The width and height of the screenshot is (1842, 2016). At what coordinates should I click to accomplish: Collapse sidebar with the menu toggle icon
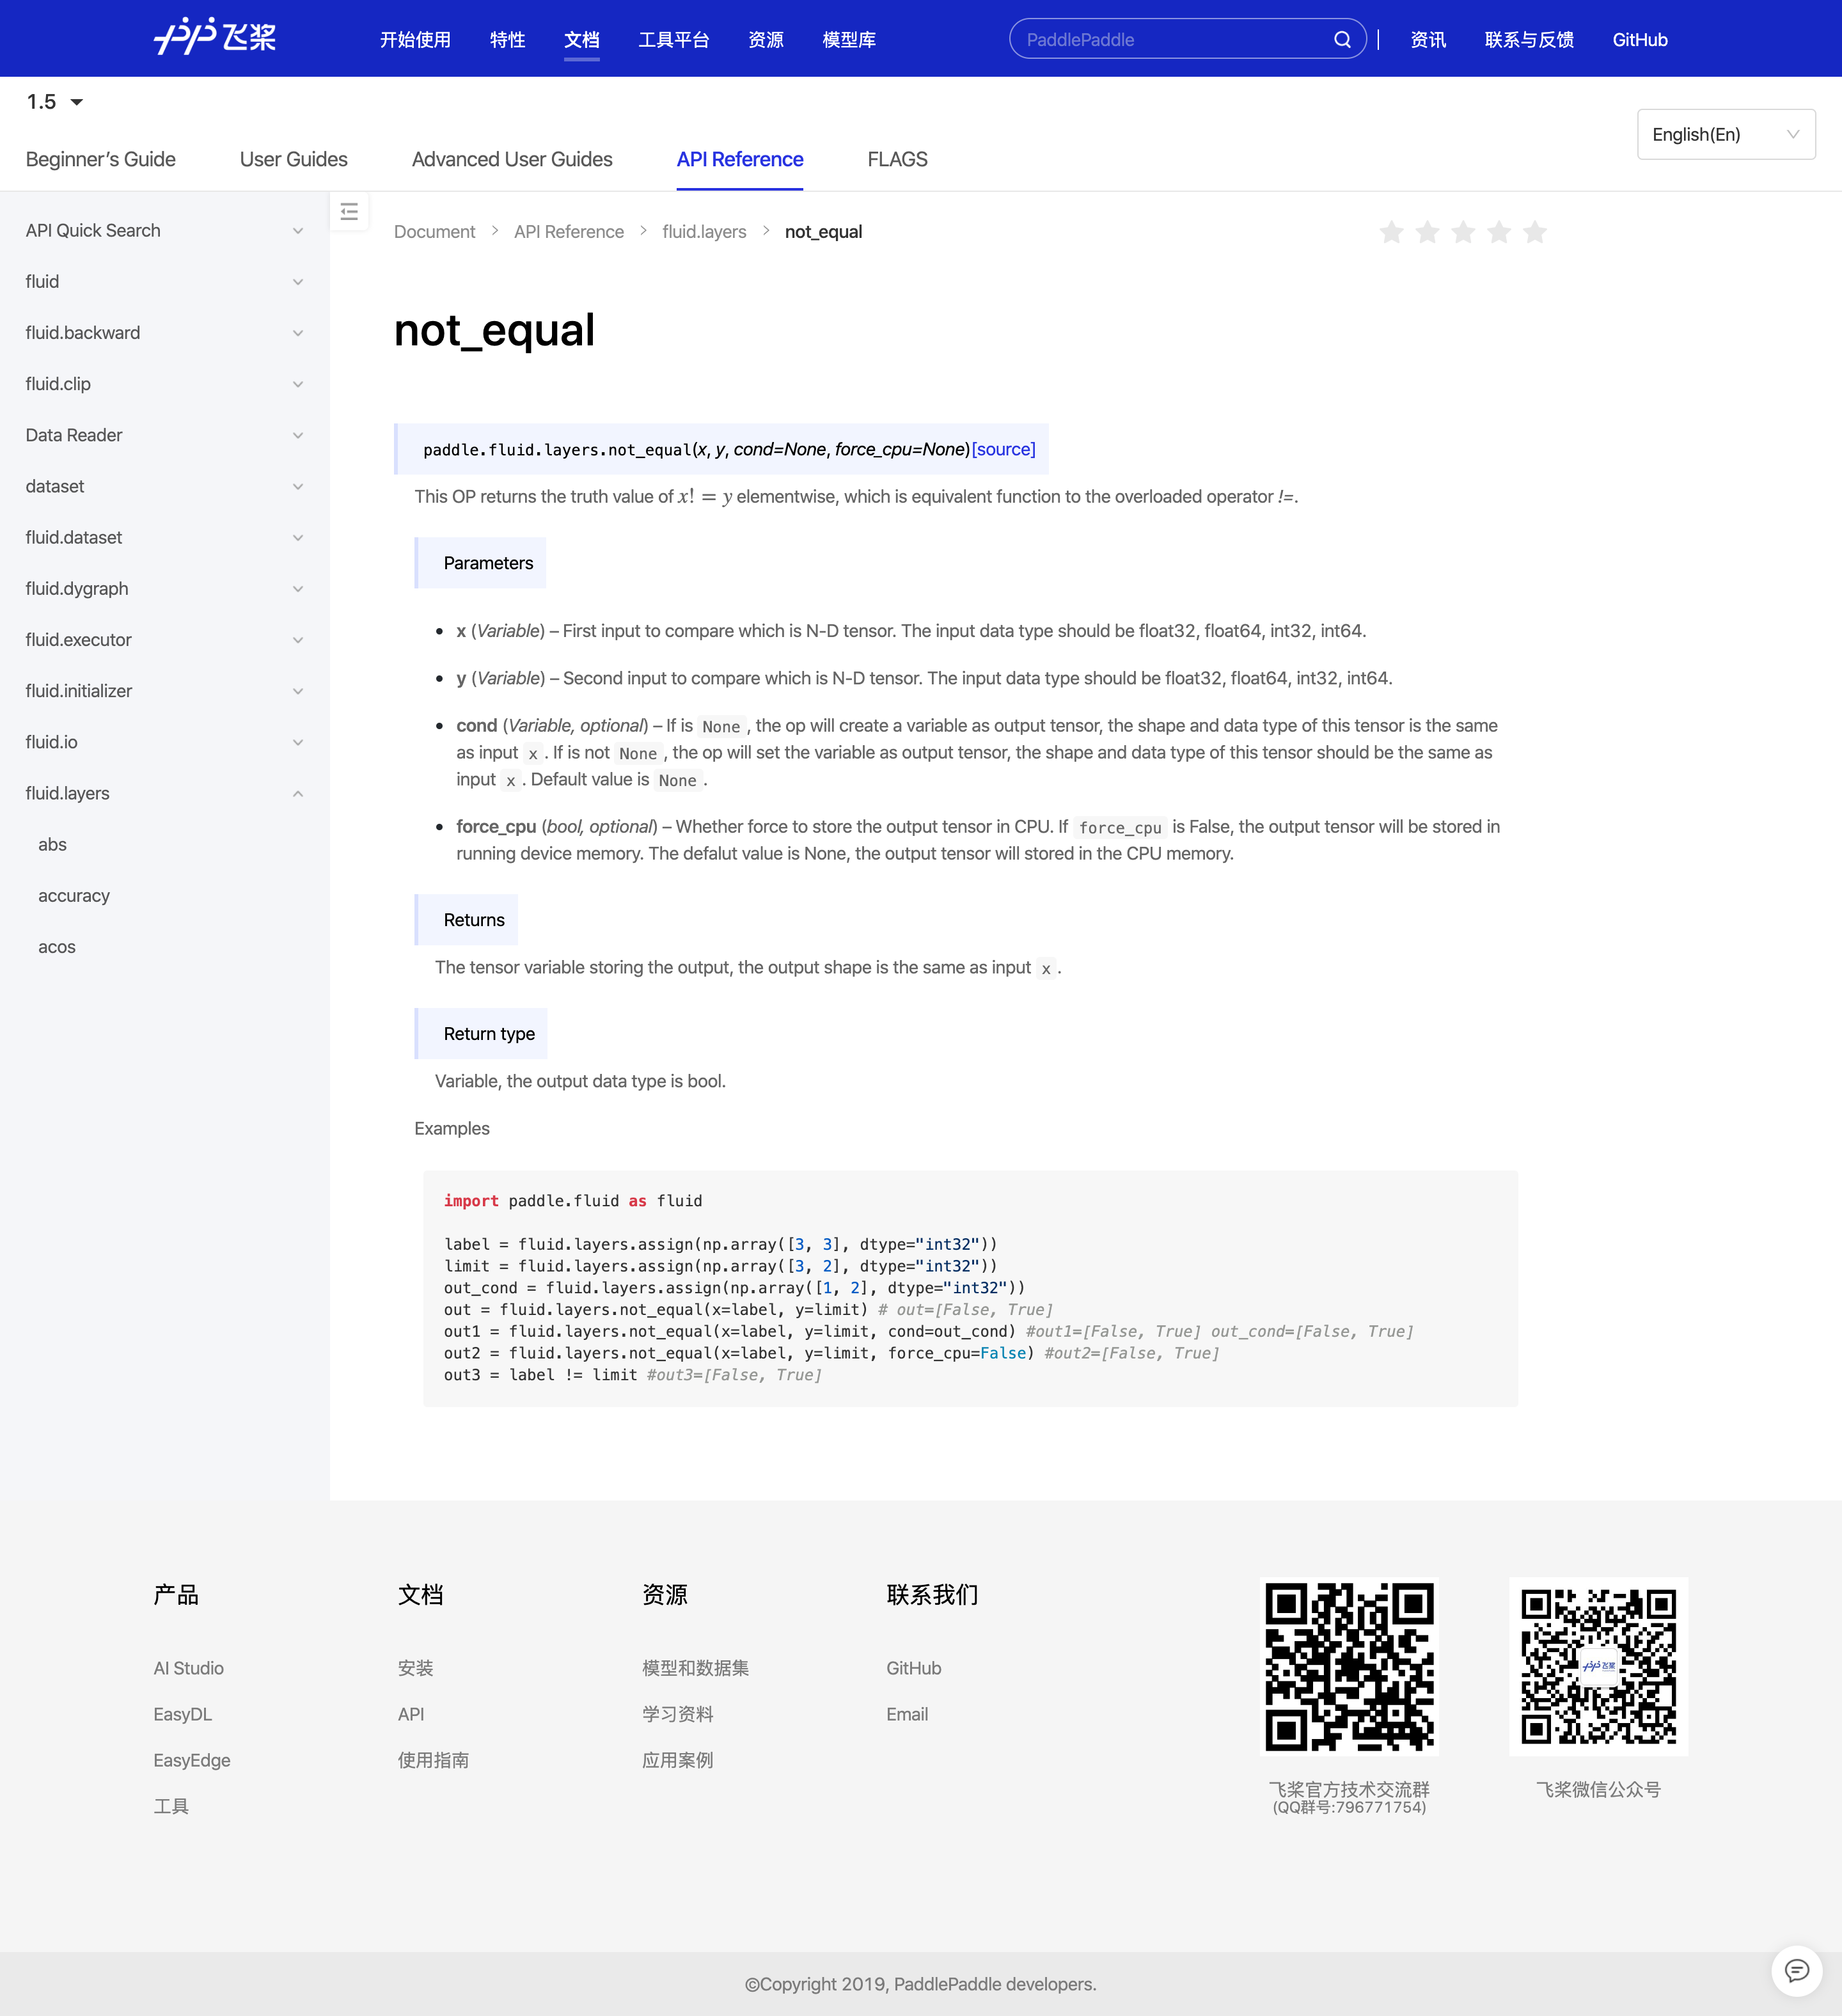point(349,212)
